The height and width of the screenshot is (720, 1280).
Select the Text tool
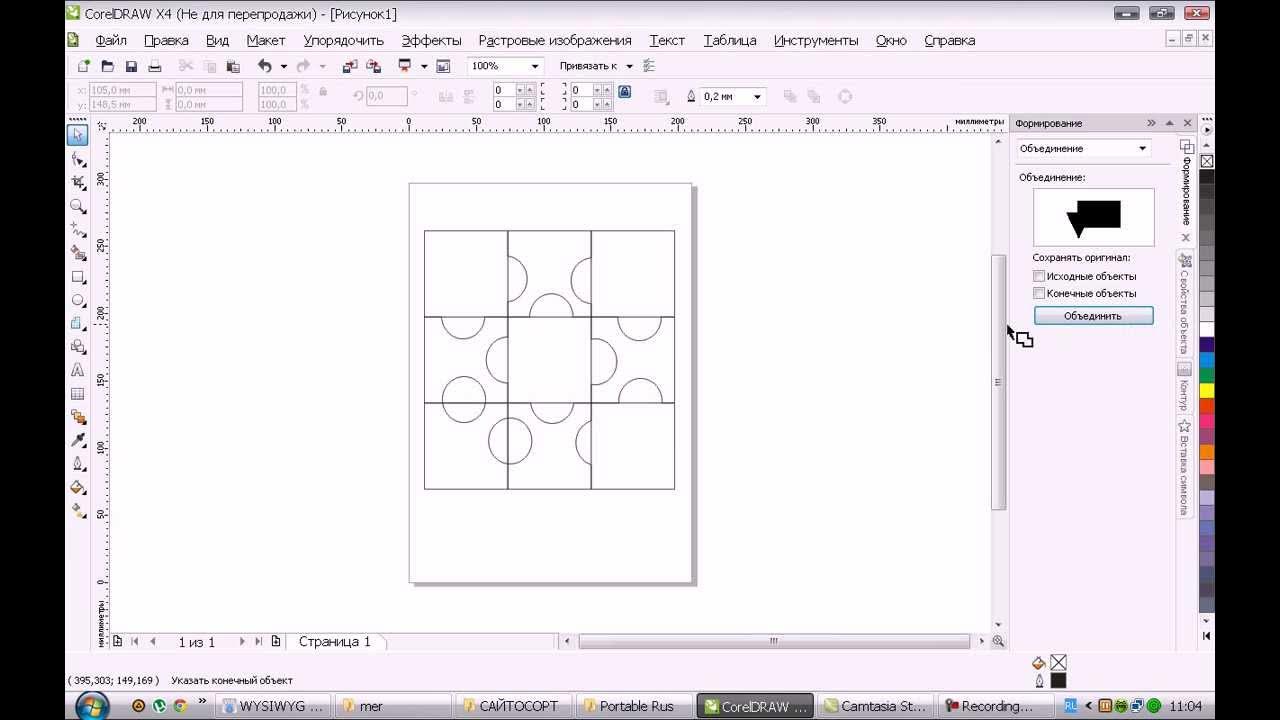(78, 370)
